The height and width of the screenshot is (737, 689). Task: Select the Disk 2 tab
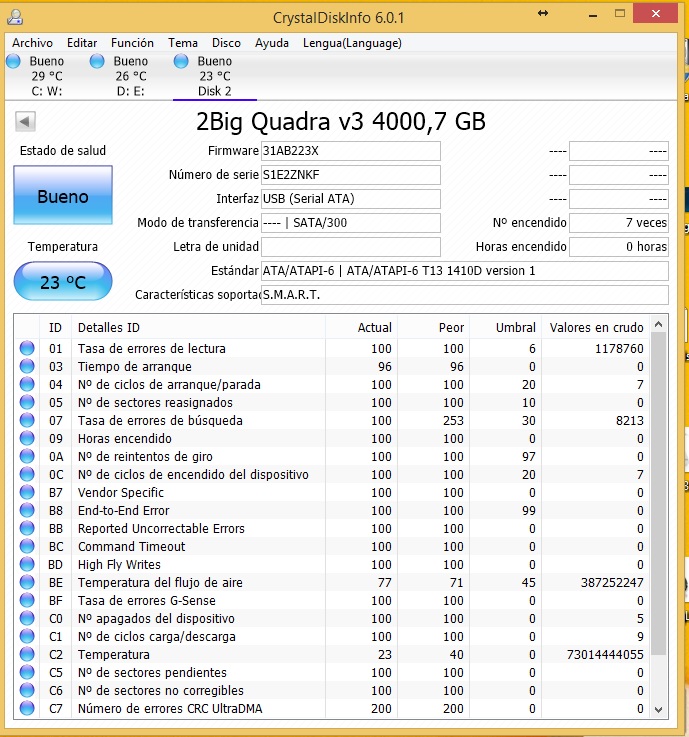click(215, 76)
